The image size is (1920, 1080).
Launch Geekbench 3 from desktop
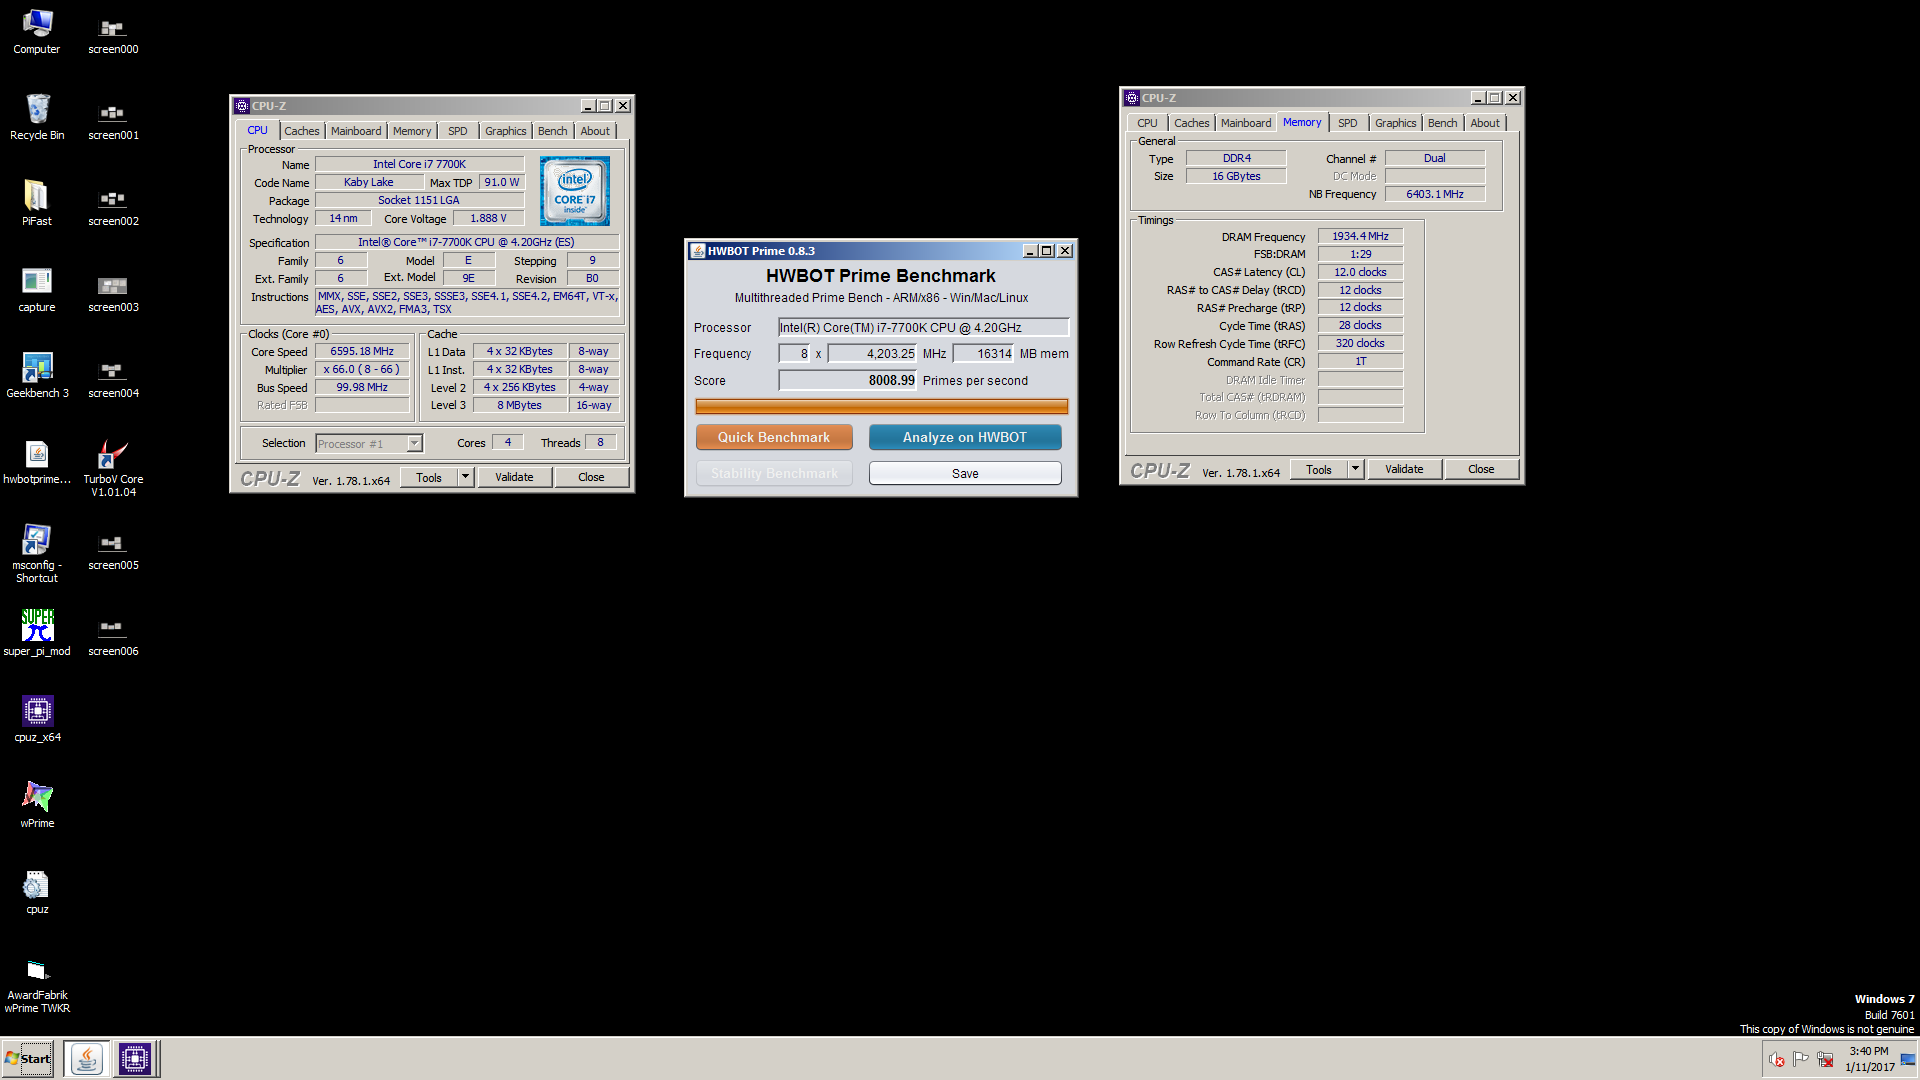pos(37,375)
